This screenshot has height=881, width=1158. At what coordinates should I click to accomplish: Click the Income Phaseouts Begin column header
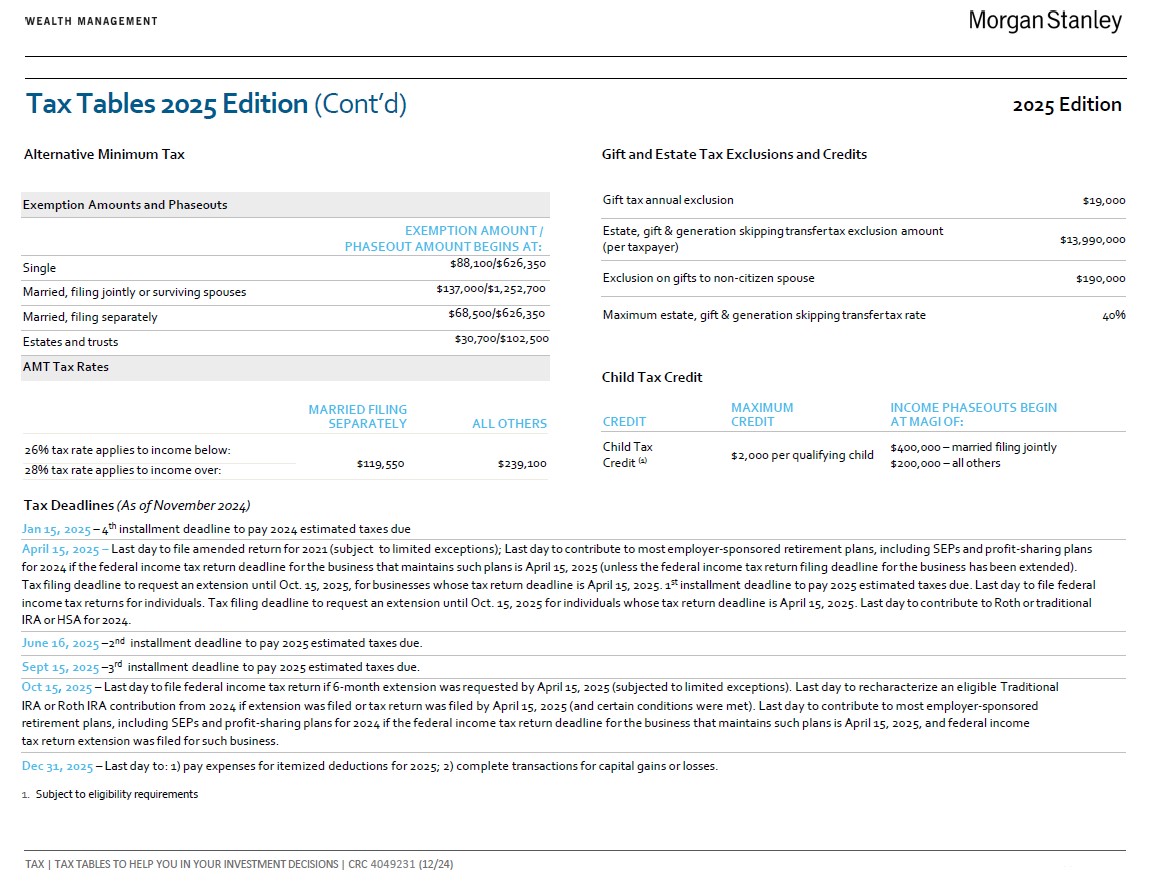click(973, 414)
